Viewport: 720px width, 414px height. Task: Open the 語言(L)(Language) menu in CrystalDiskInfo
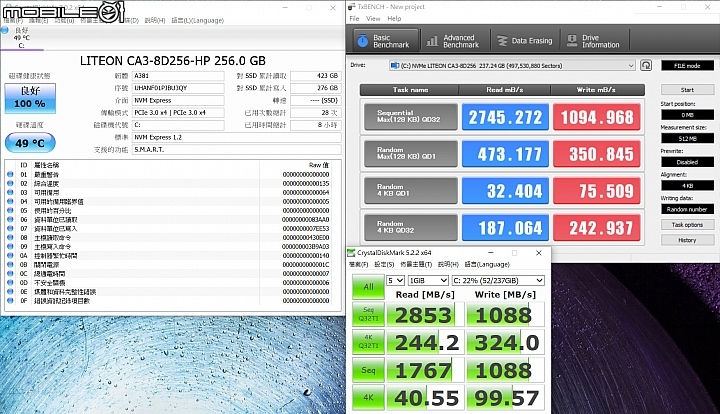197,21
